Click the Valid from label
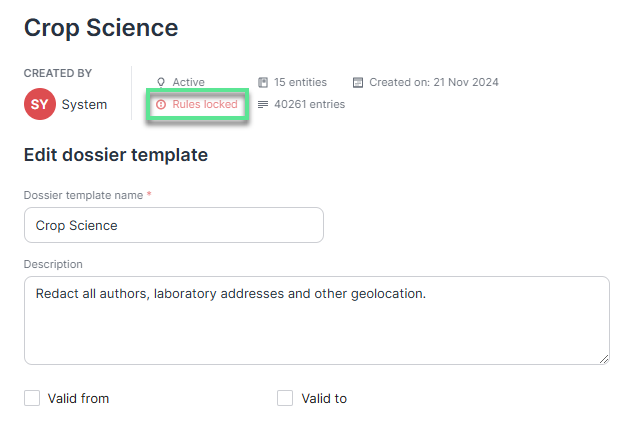 click(79, 399)
